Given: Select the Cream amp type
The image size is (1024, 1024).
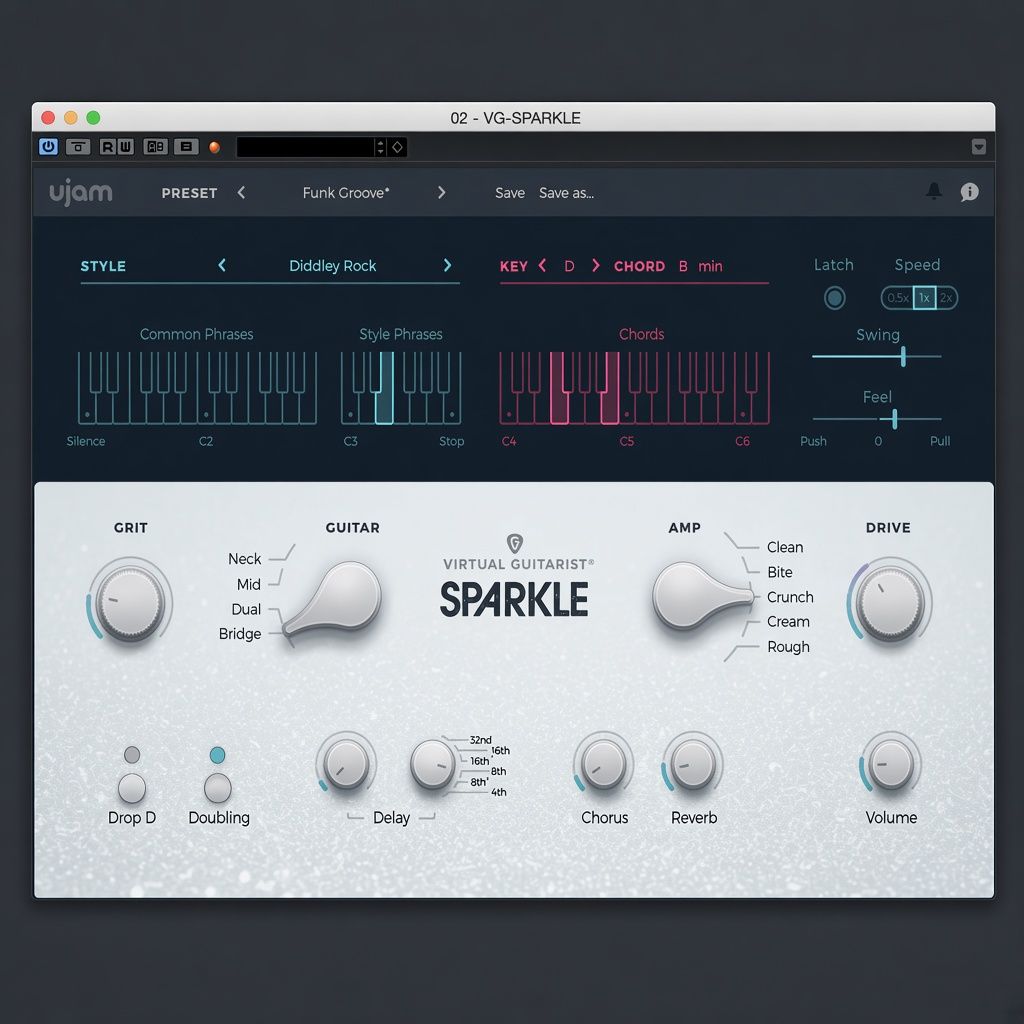Looking at the screenshot, I should click(788, 622).
